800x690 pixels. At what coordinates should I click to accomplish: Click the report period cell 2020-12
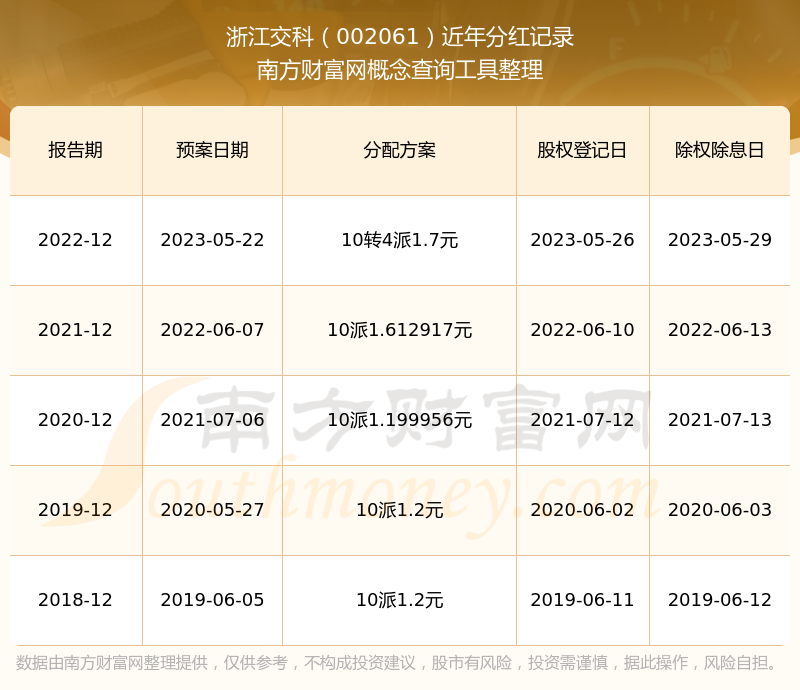pyautogui.click(x=76, y=420)
